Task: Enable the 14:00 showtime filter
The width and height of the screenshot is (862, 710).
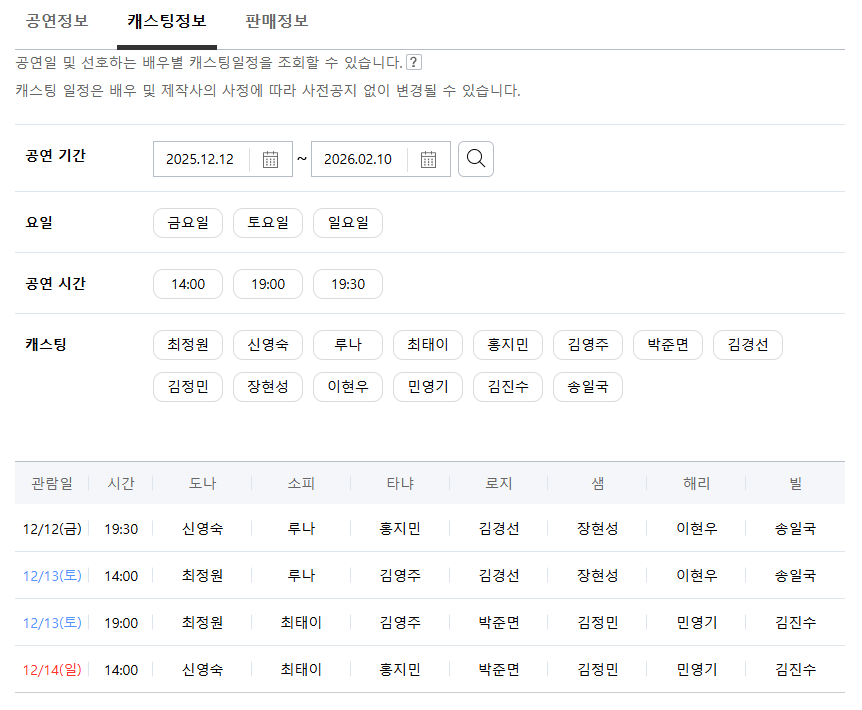Action: [187, 284]
